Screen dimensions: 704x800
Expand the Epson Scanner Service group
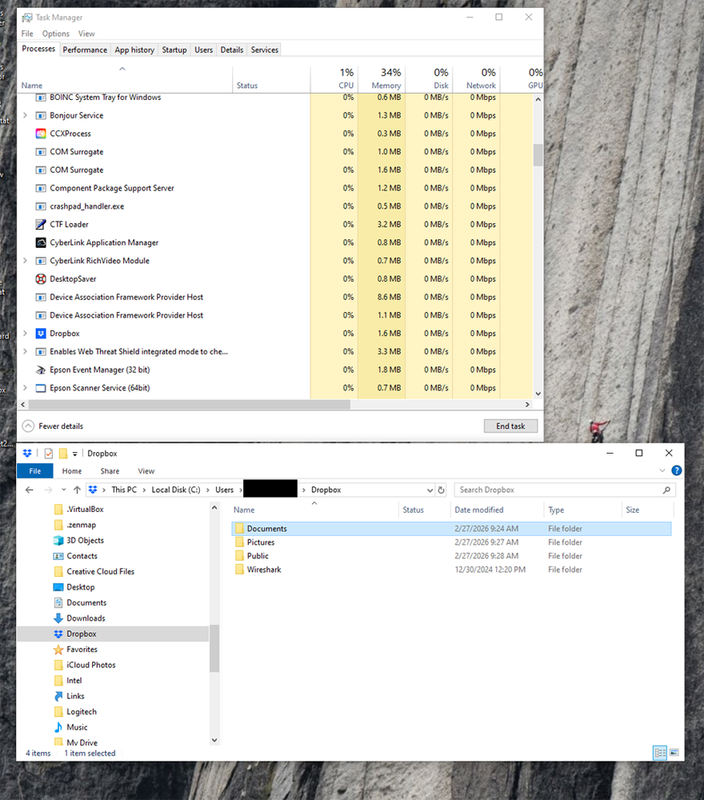(x=25, y=388)
